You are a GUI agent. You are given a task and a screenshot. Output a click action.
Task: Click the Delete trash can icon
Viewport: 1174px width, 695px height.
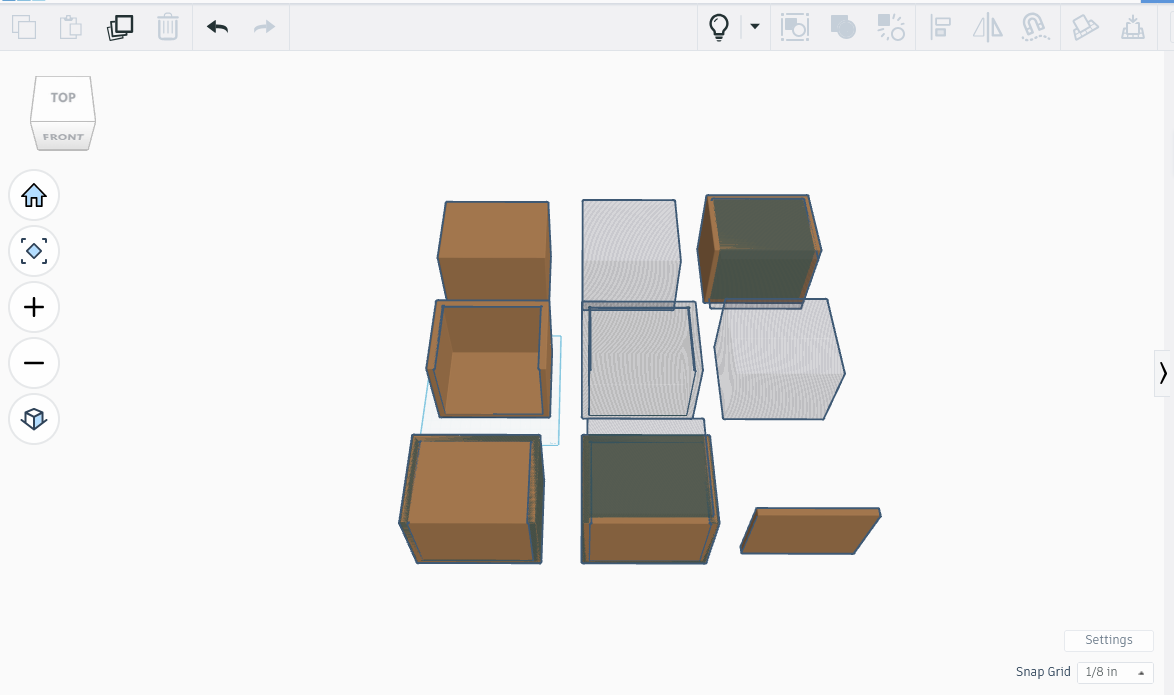(x=168, y=27)
